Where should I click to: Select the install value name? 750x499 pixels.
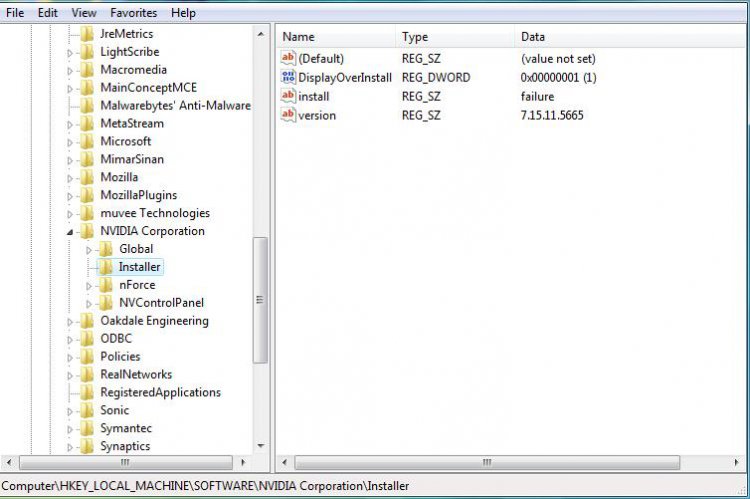pos(313,97)
